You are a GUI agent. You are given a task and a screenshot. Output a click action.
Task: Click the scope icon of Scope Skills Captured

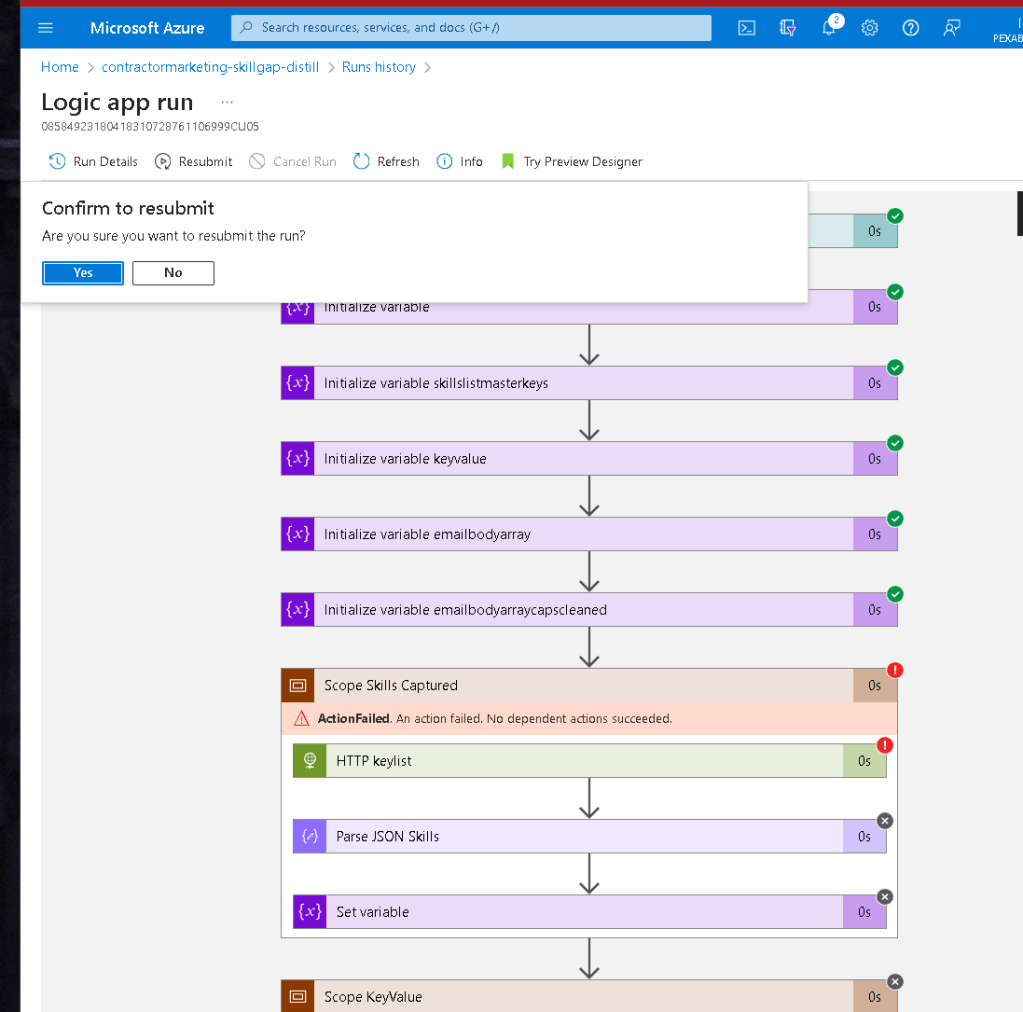tap(298, 685)
